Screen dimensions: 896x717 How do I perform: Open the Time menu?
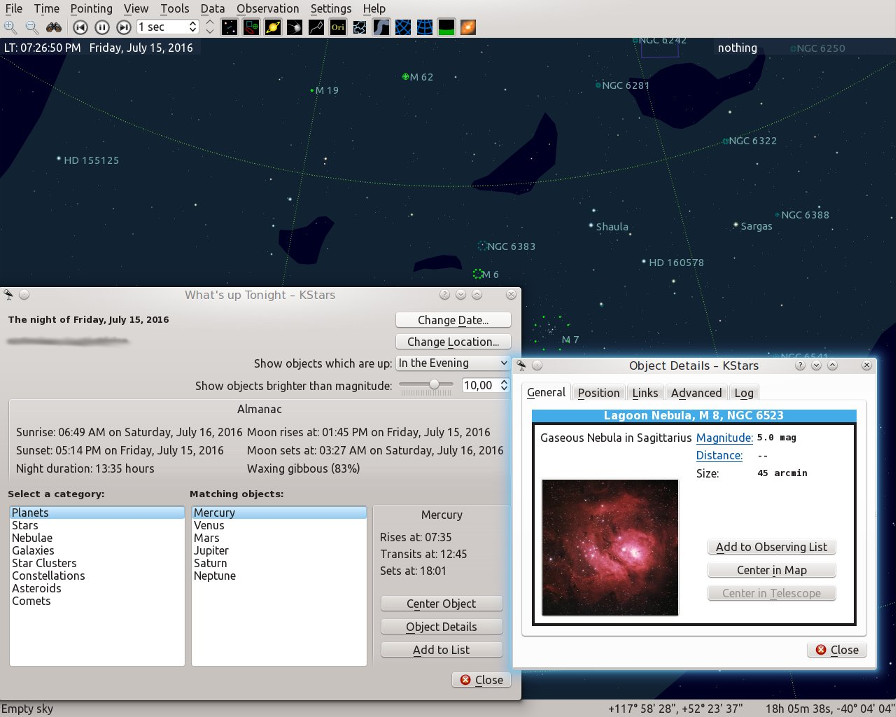[46, 9]
